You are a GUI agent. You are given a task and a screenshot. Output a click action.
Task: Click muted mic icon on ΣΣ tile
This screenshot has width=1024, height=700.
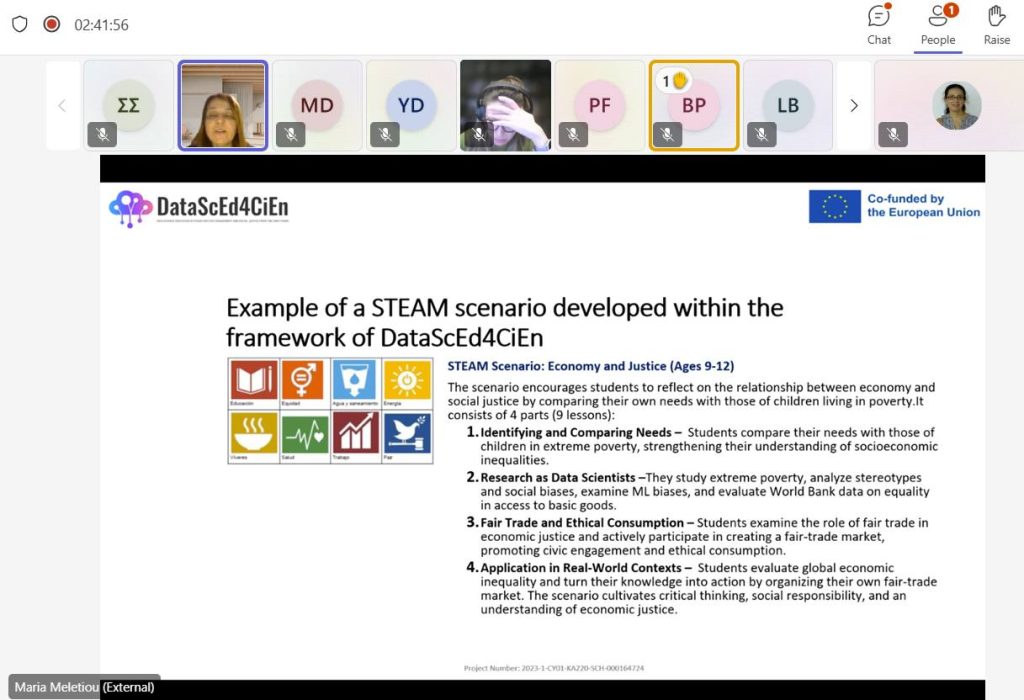click(102, 134)
